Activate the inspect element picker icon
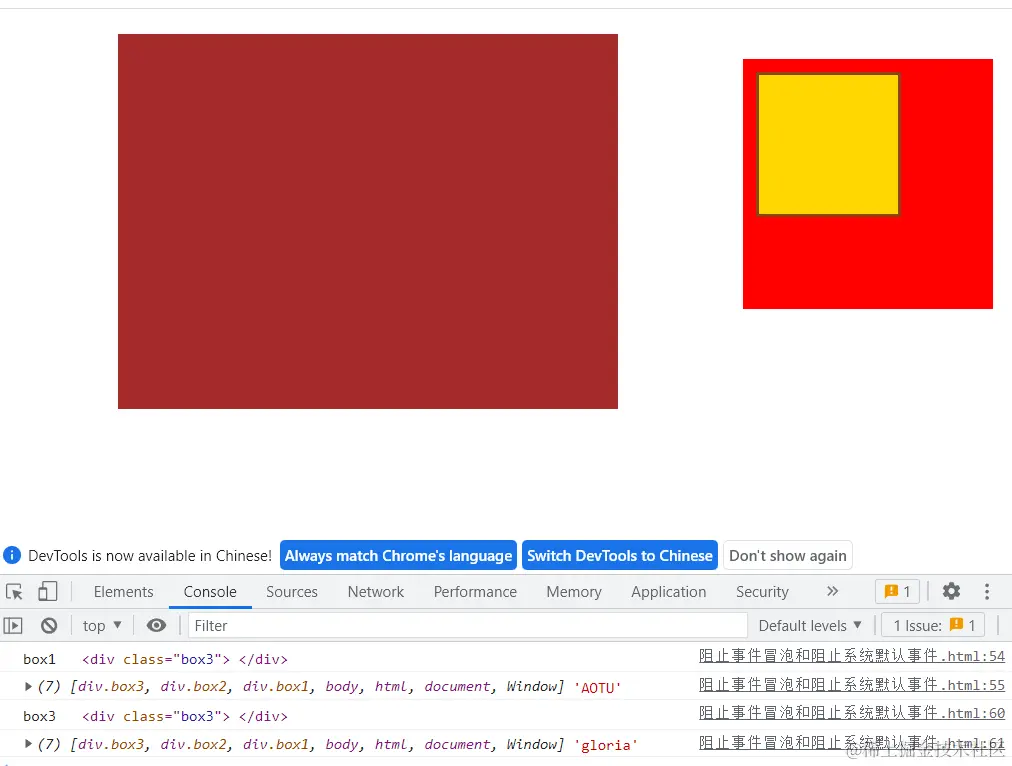 [x=14, y=592]
